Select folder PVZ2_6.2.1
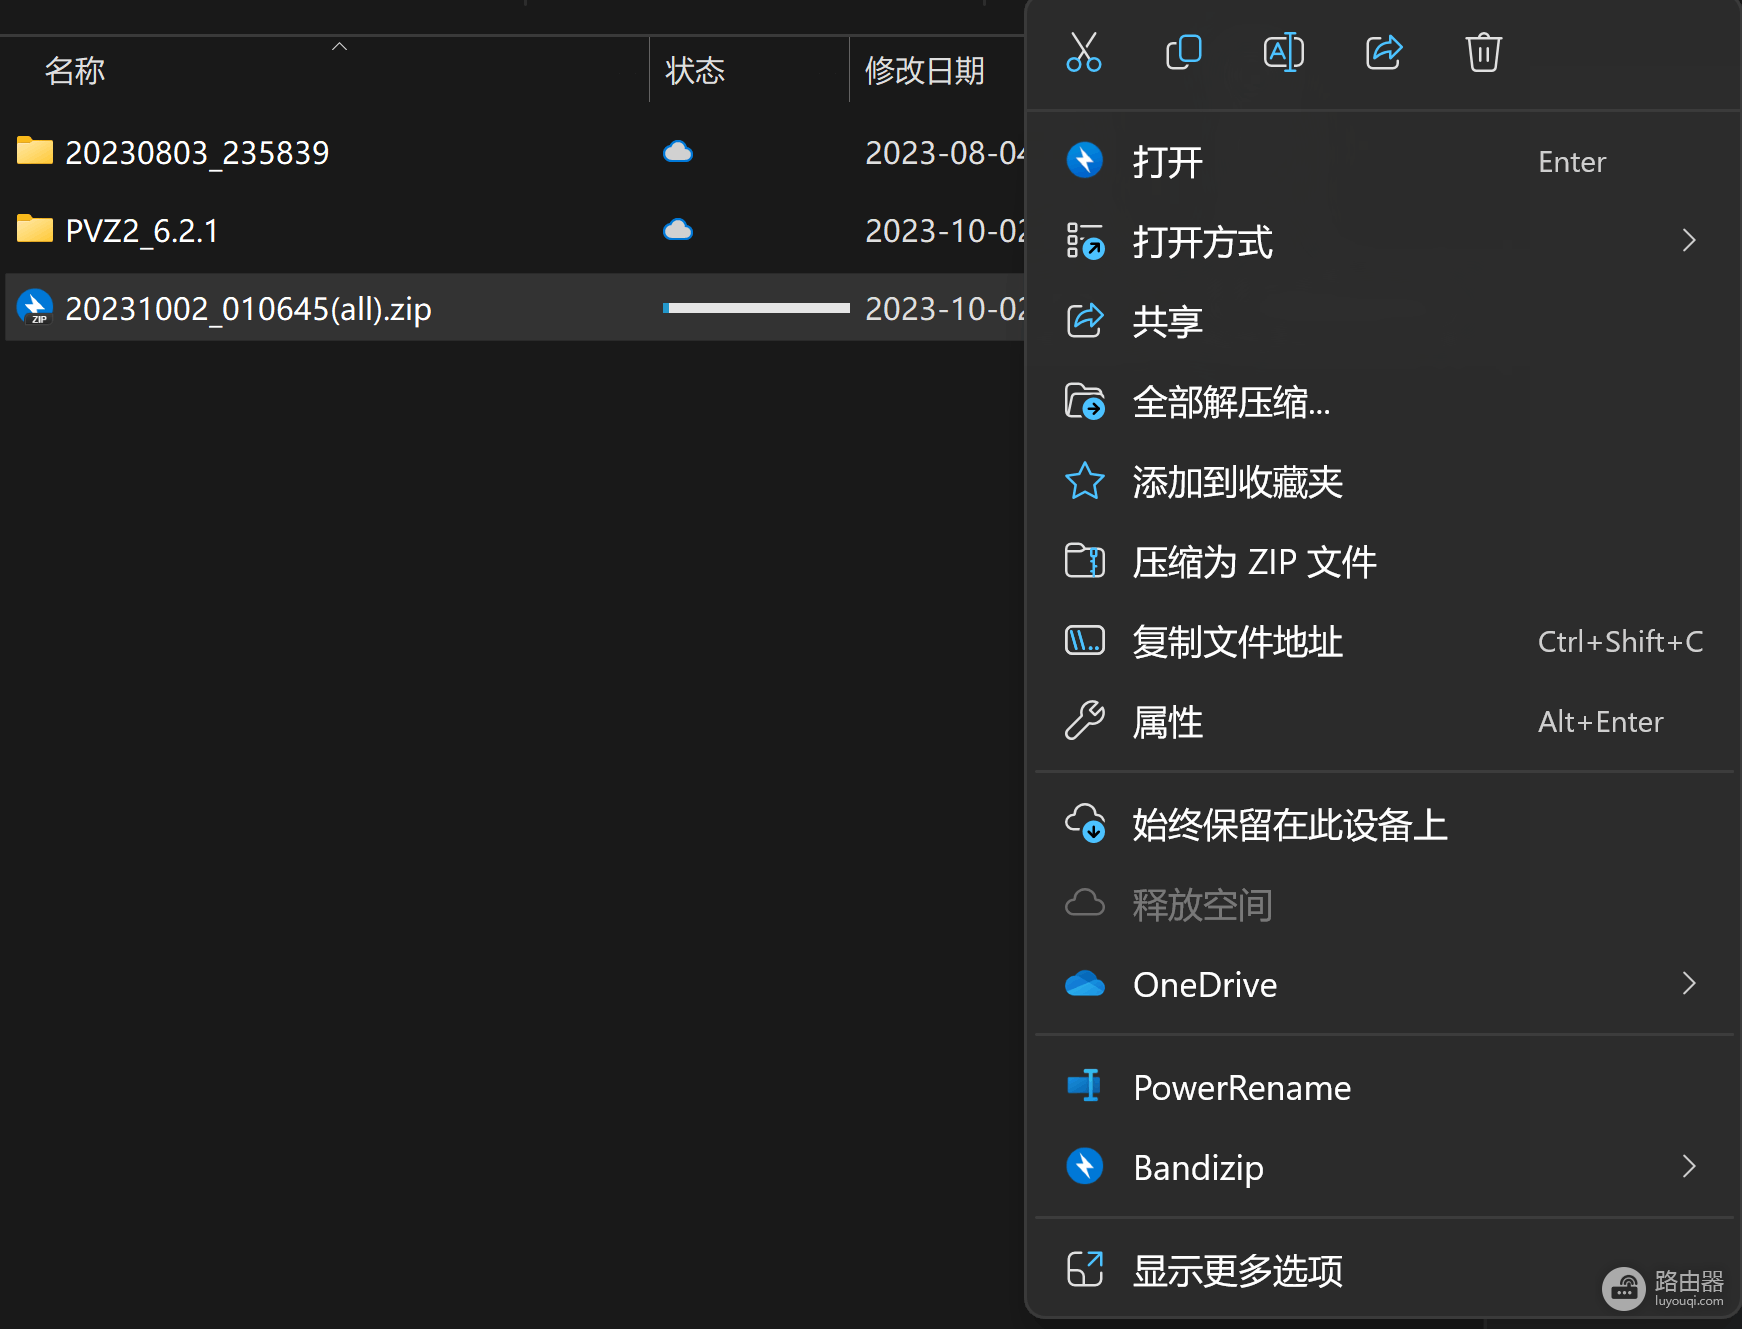 click(142, 230)
